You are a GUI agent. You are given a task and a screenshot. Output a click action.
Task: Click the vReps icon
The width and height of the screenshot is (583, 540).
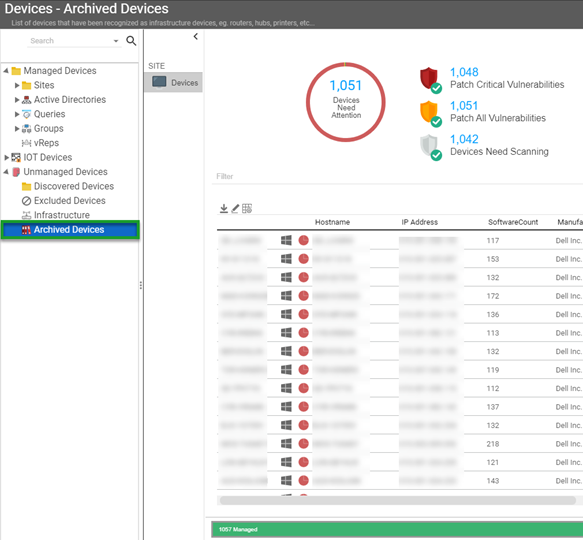[x=26, y=143]
